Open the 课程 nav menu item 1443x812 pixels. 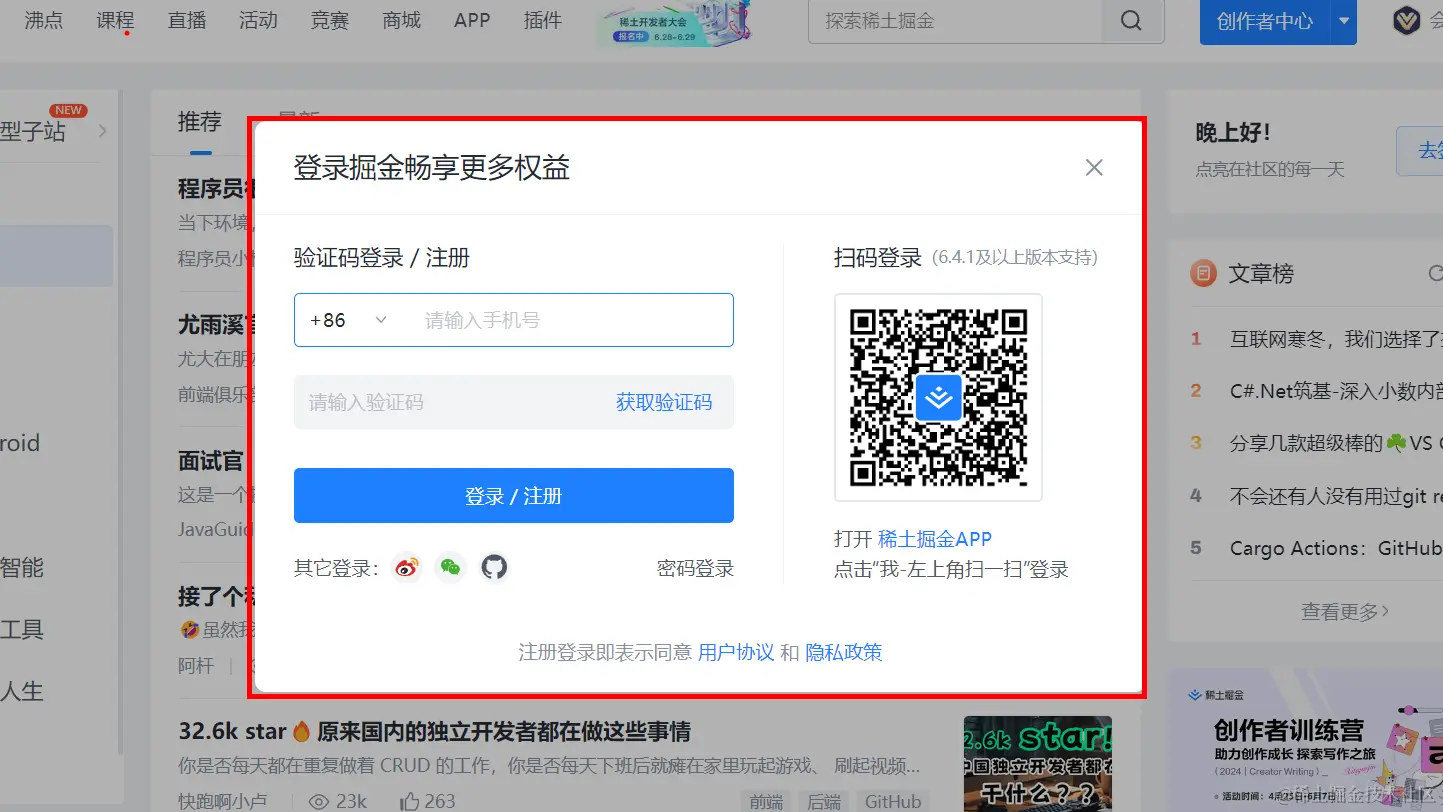point(115,20)
